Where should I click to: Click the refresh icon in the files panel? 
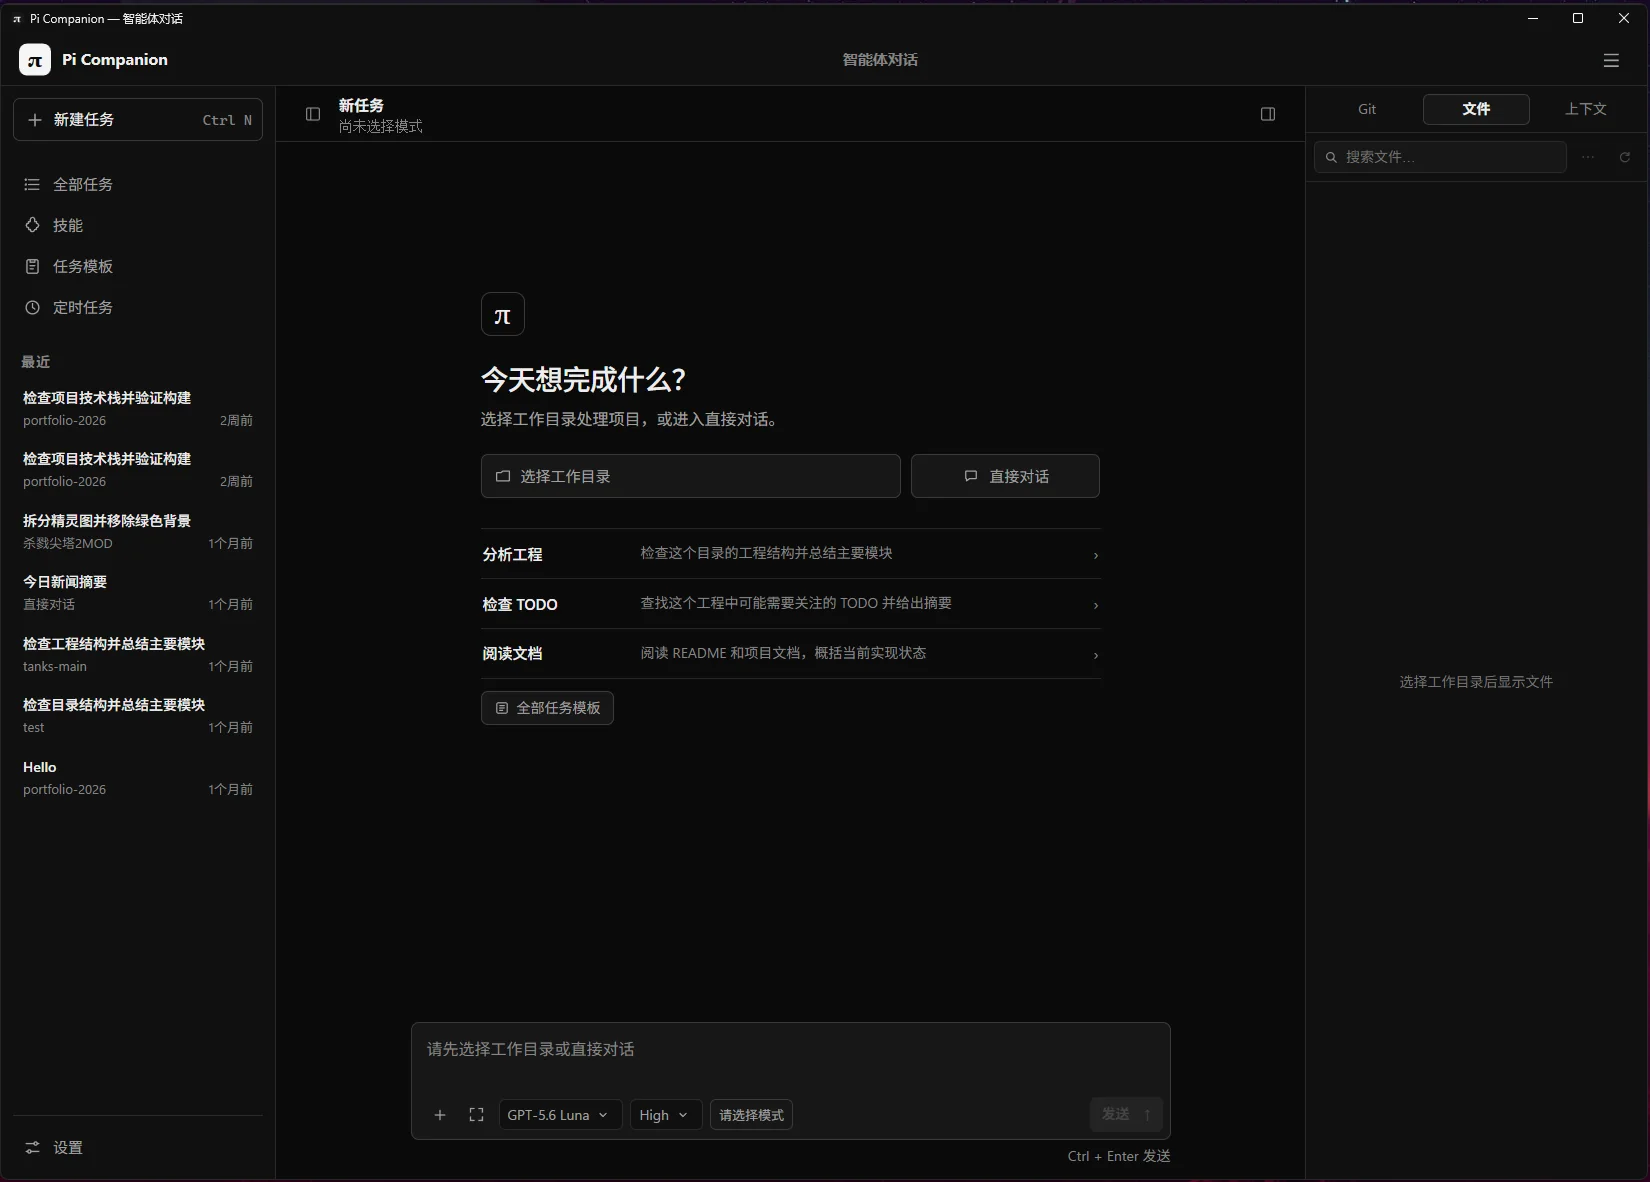pos(1625,157)
